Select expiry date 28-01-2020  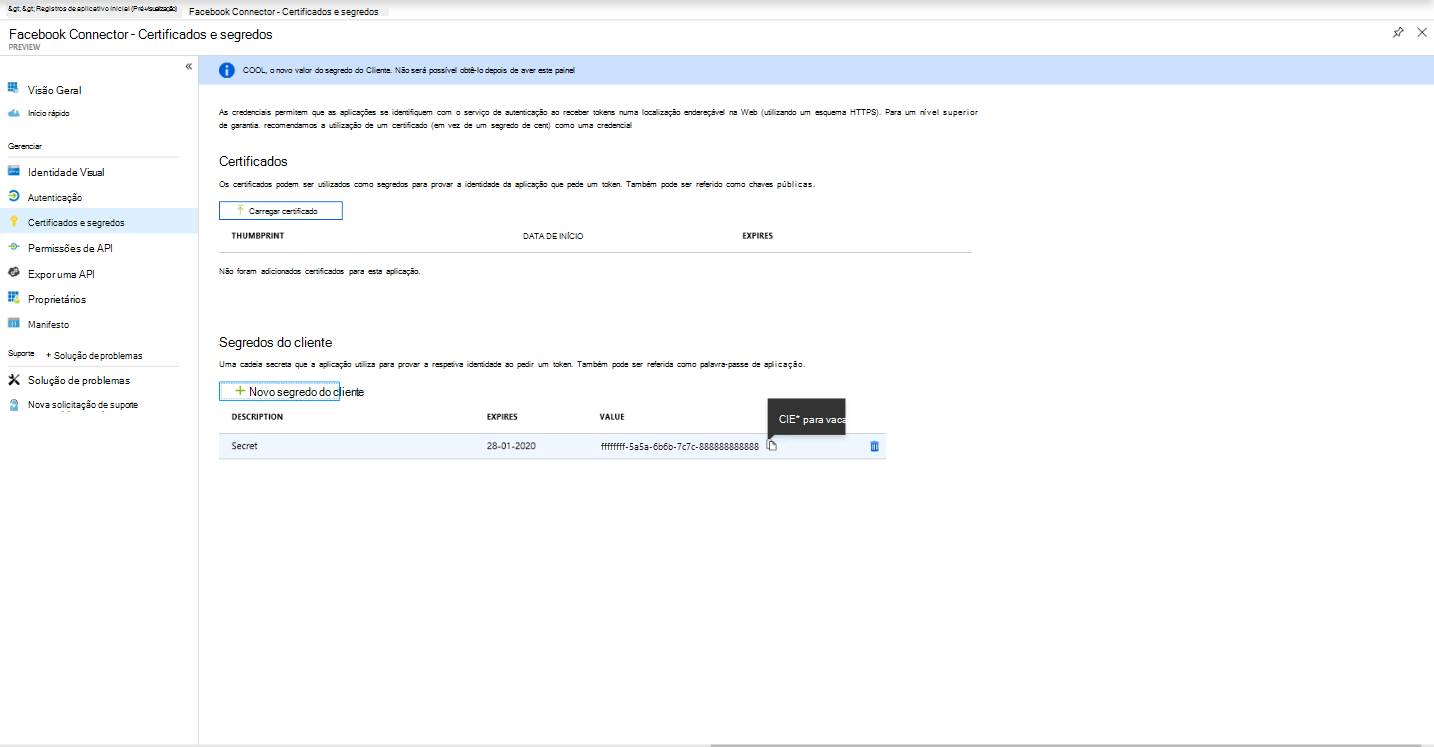(511, 446)
